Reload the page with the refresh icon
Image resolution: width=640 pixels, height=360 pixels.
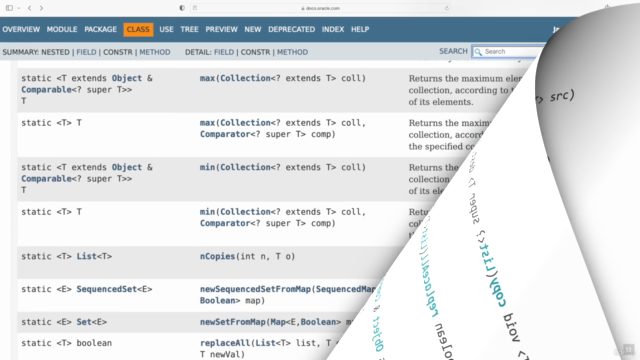[447, 8]
